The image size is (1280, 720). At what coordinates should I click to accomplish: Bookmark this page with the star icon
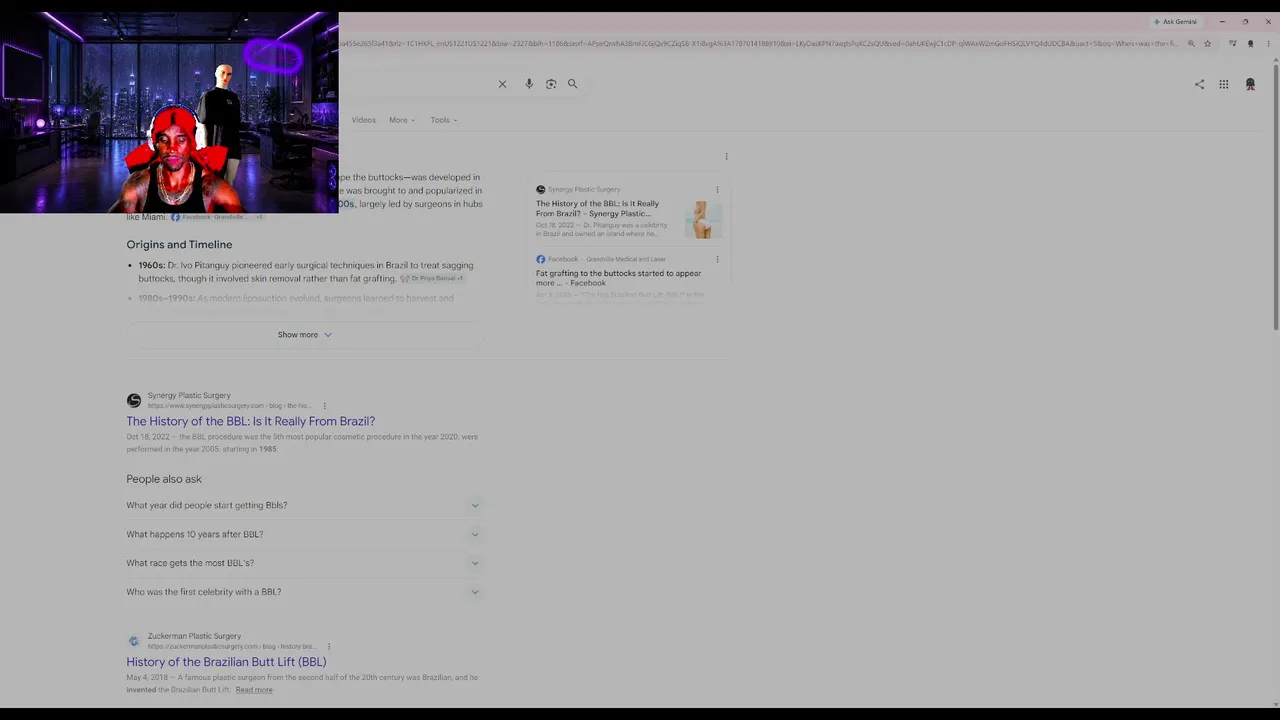point(1207,44)
